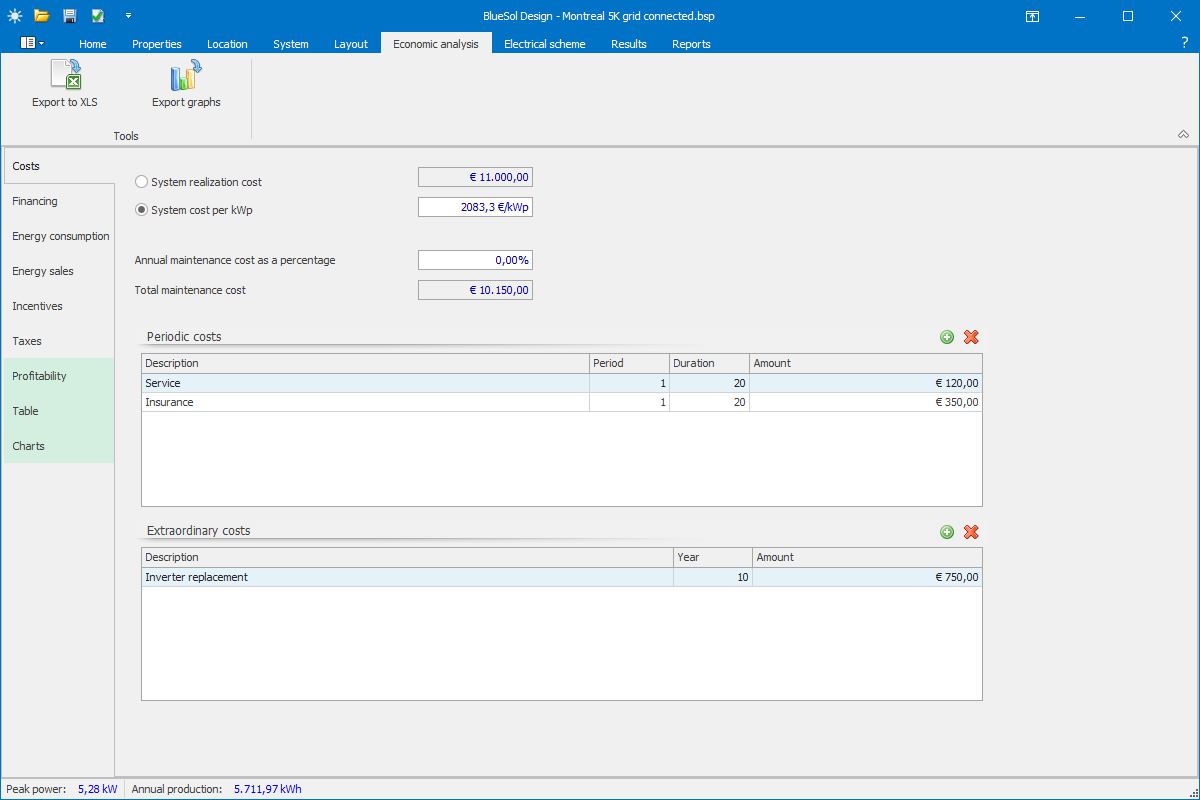
Task: Click the € 120,00 amount cell
Action: point(866,383)
